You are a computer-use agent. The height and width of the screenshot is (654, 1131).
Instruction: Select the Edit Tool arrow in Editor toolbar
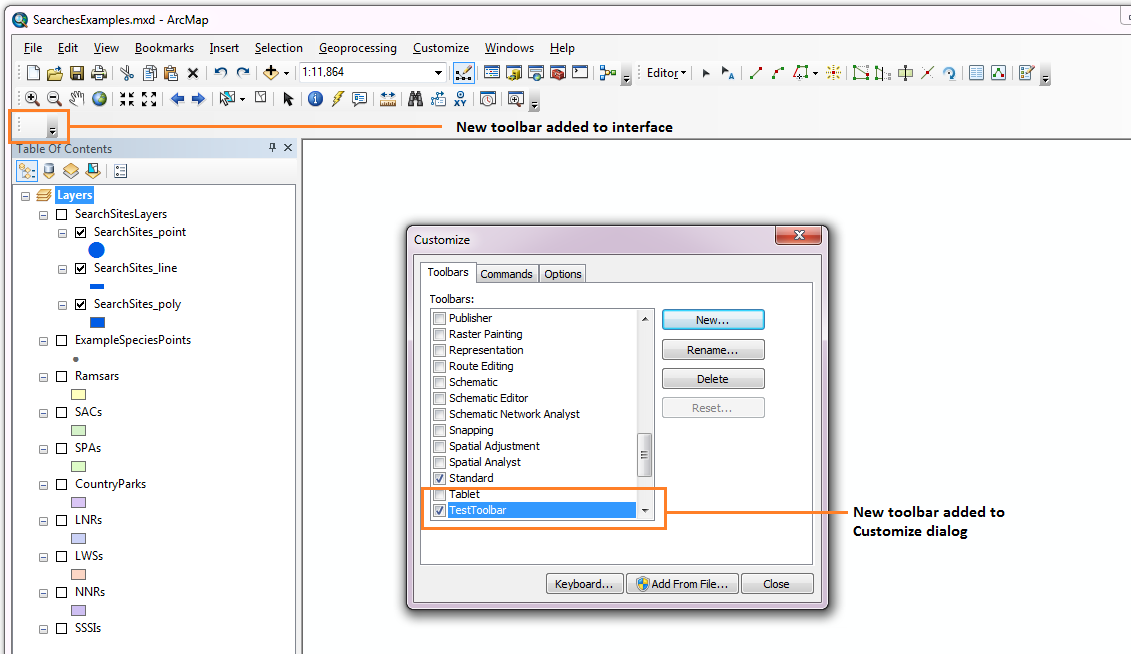point(706,73)
